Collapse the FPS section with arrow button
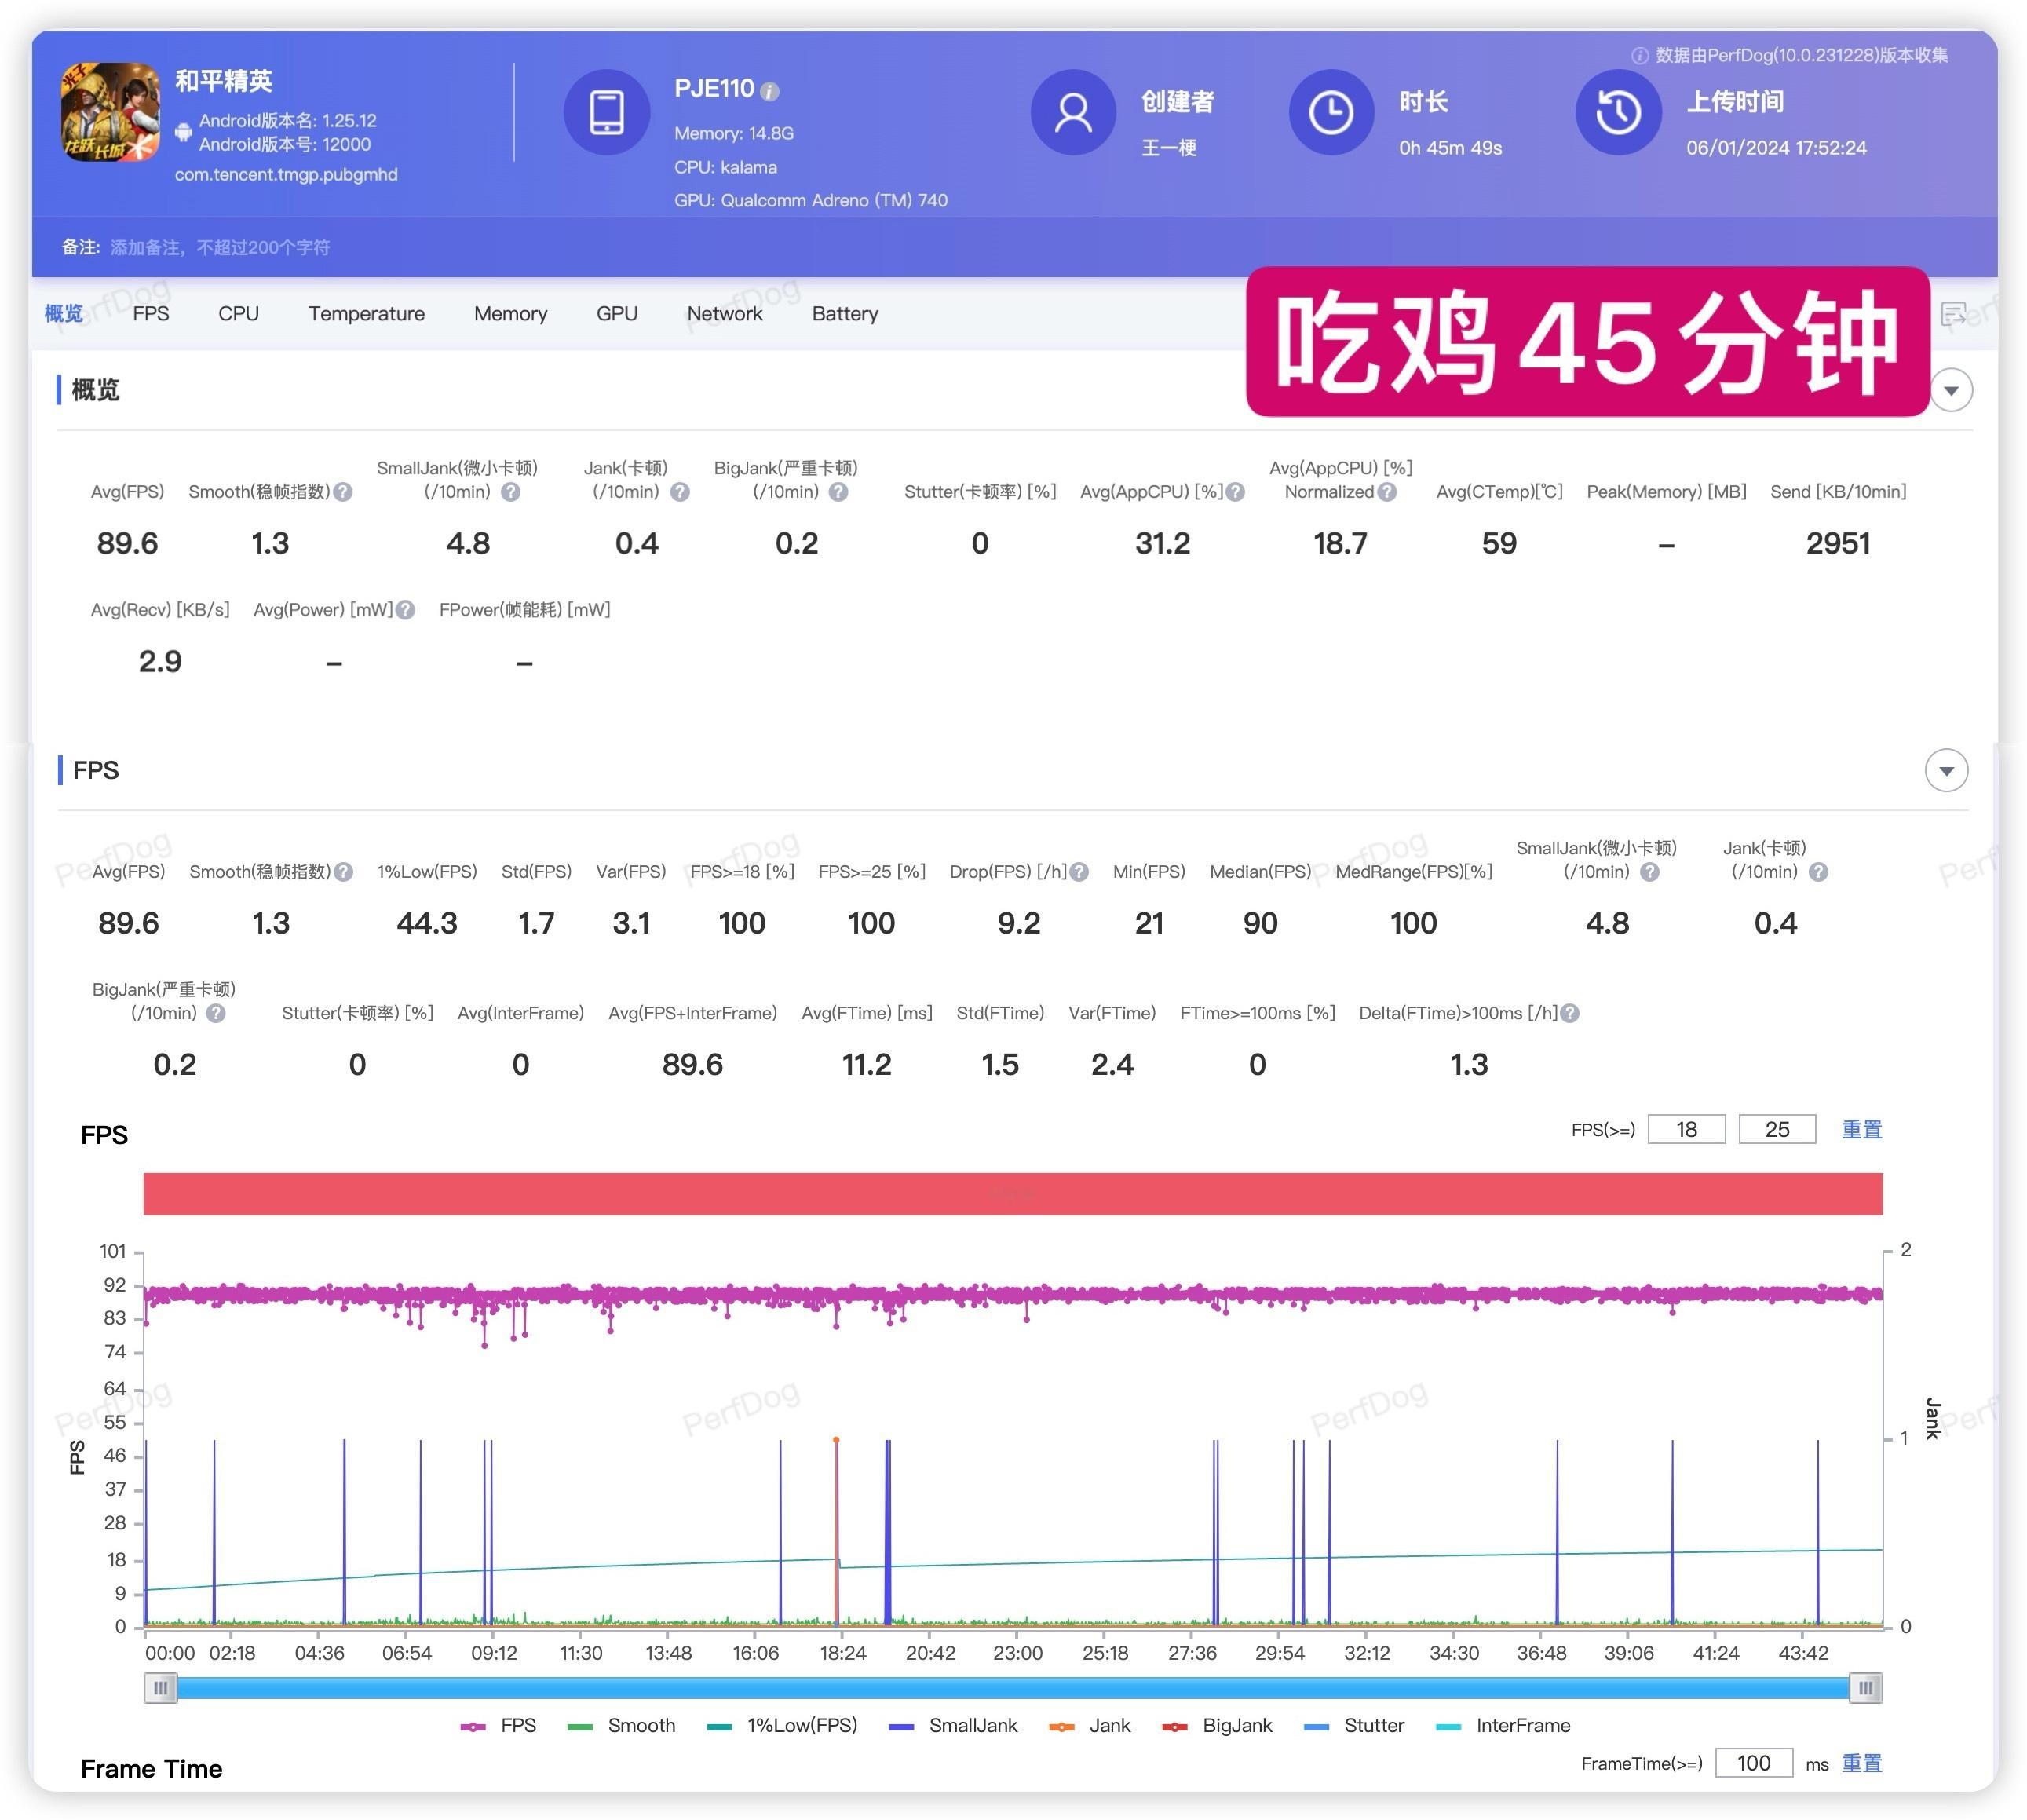Image resolution: width=2027 pixels, height=1820 pixels. click(1946, 771)
